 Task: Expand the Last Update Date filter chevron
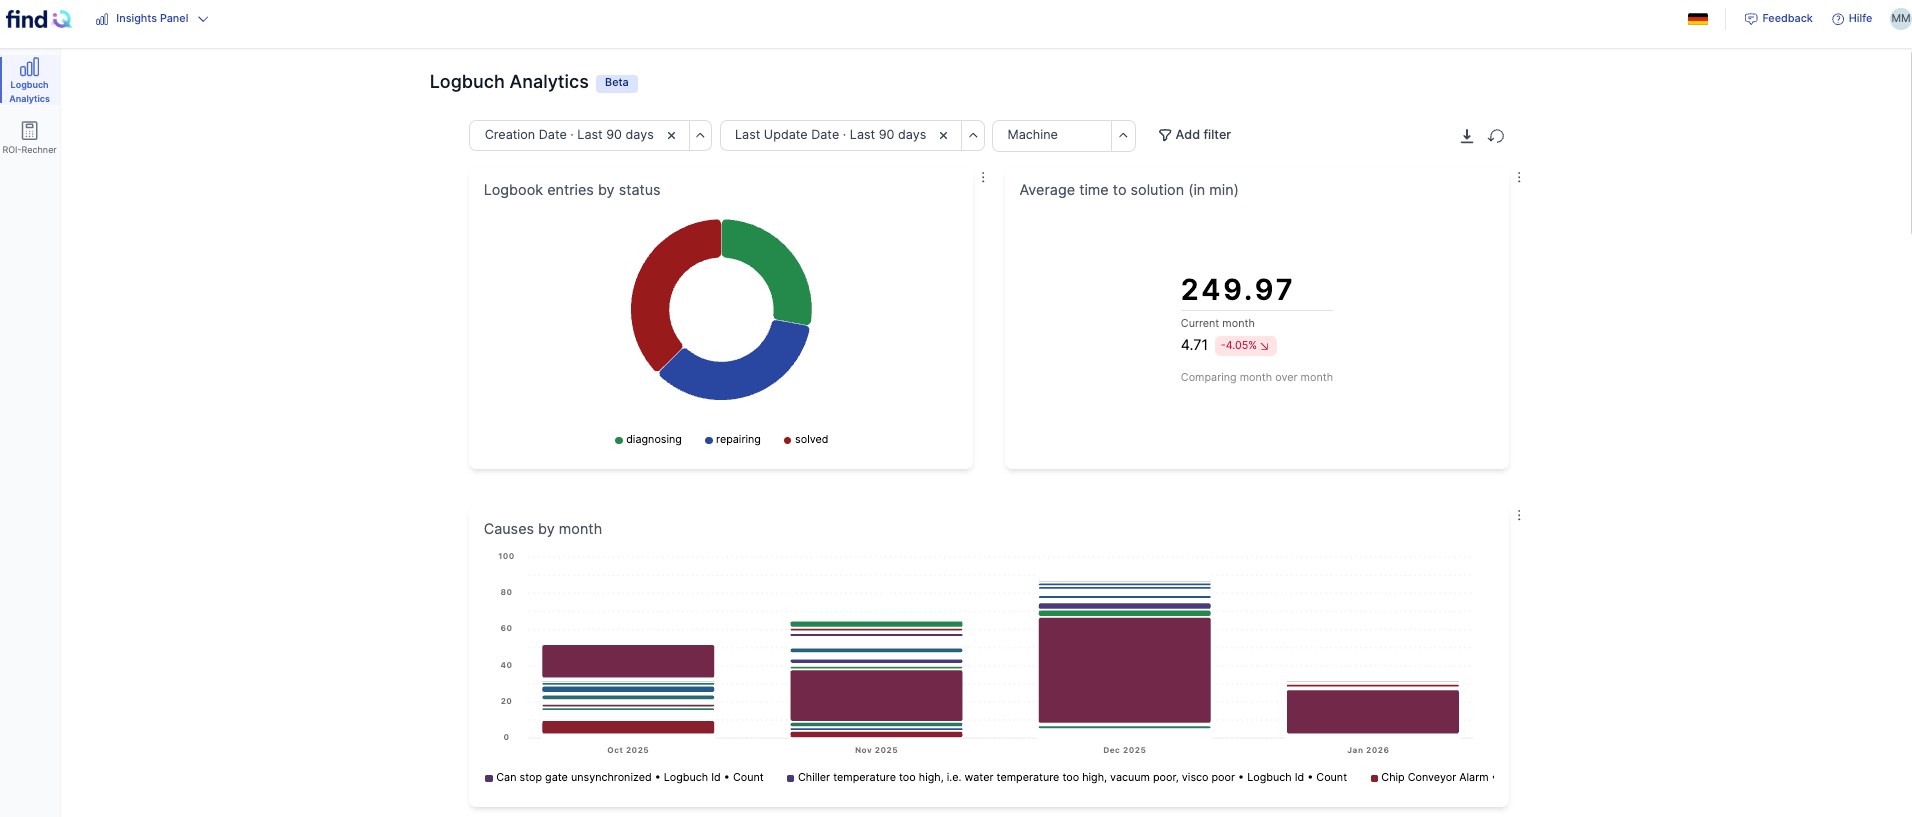(x=973, y=135)
